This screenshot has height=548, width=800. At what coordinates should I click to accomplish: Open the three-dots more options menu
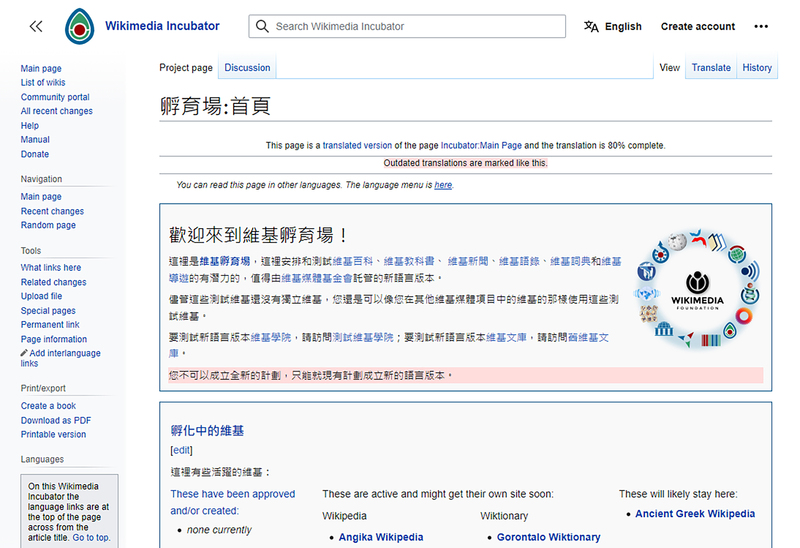(x=761, y=27)
